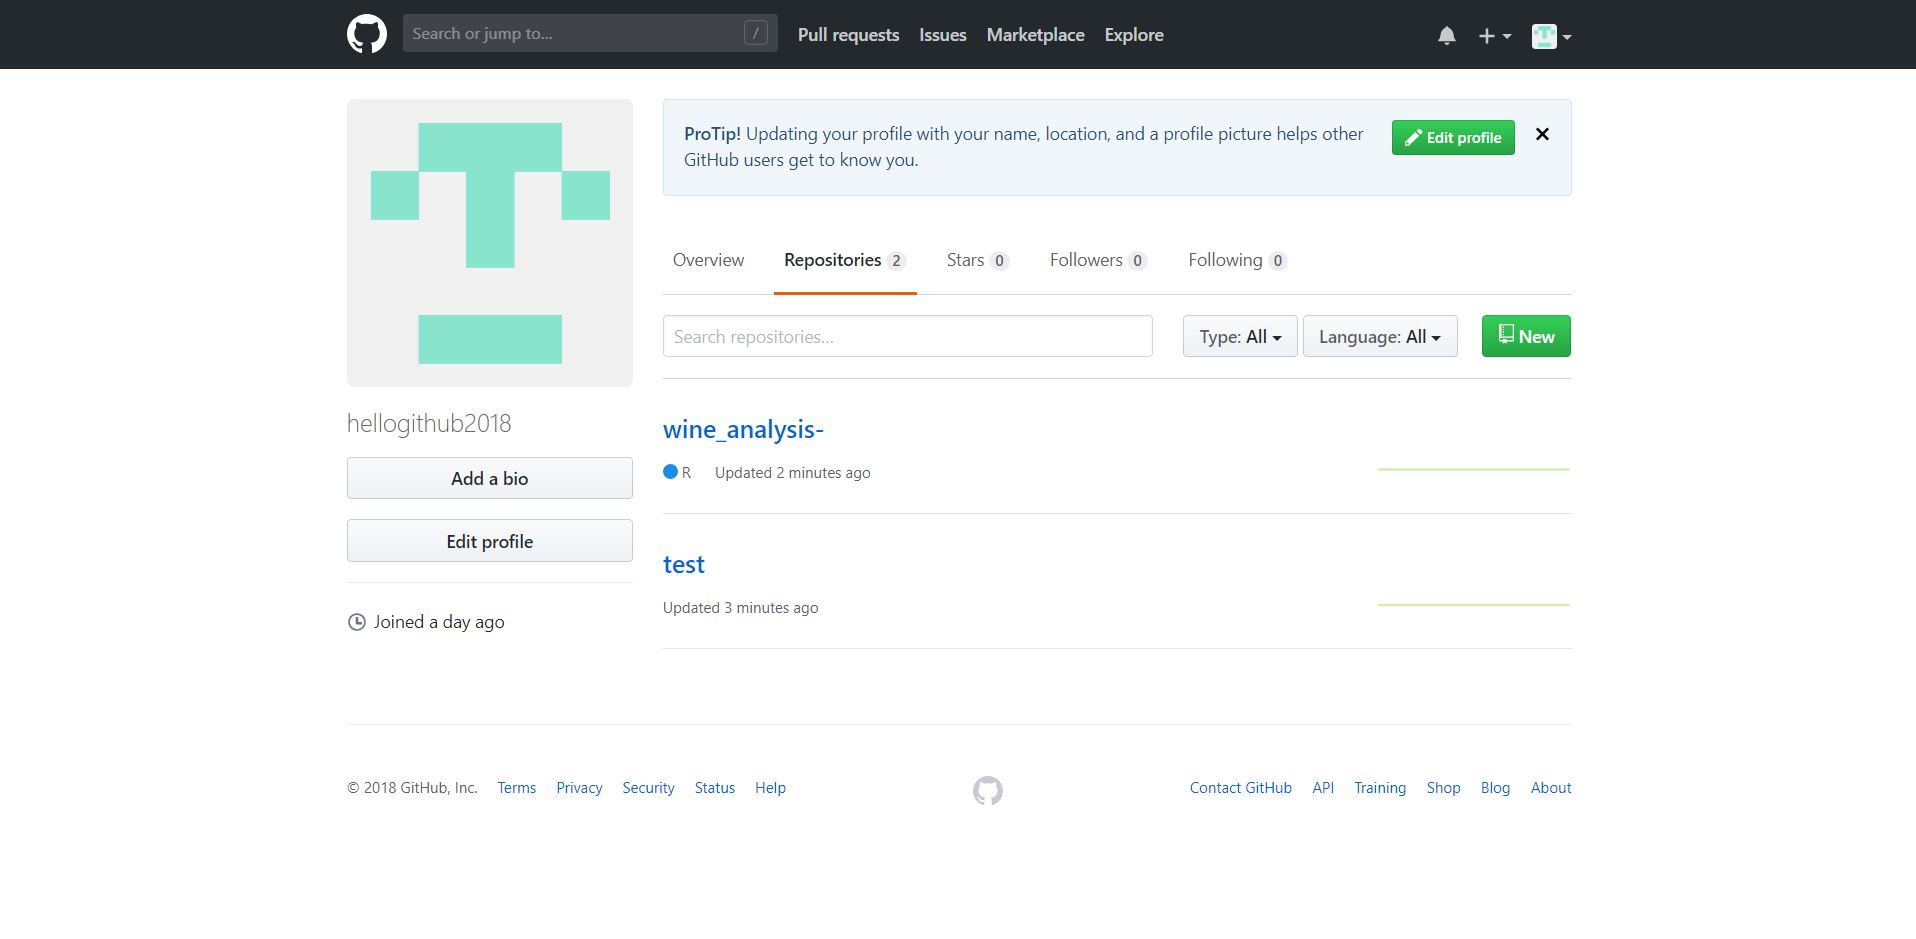Expand the Type: All dropdown
This screenshot has height=939, width=1916.
pyautogui.click(x=1240, y=336)
